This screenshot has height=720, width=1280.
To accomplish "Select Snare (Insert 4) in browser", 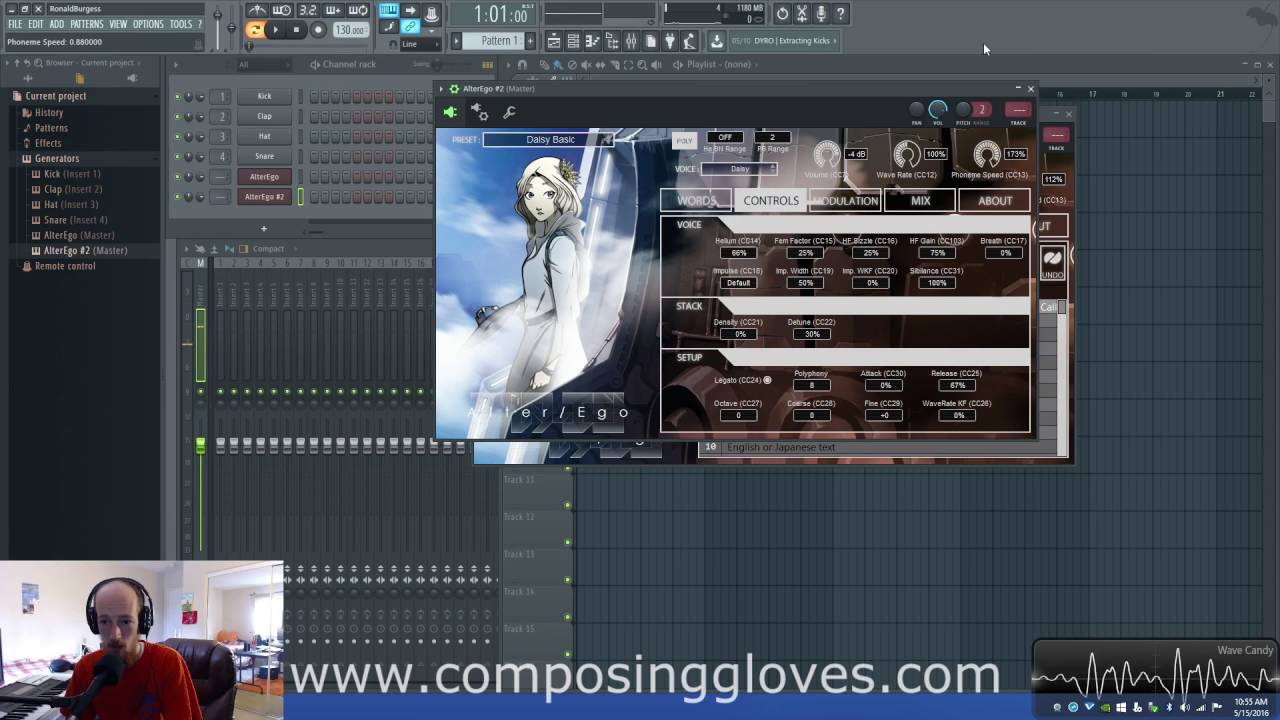I will pos(75,220).
